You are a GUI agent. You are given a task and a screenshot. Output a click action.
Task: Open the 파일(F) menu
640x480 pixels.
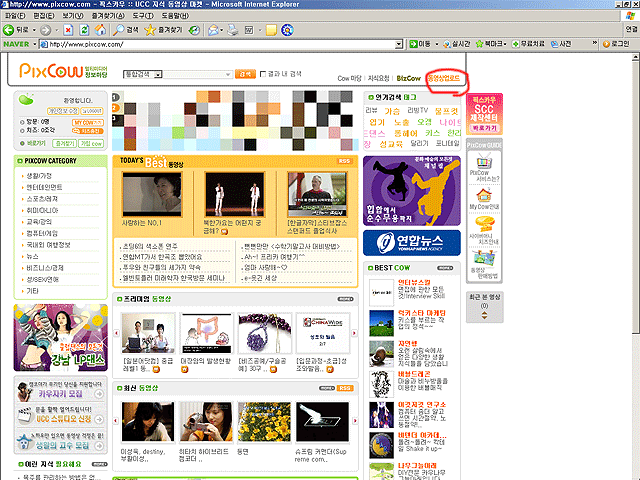coord(15,16)
